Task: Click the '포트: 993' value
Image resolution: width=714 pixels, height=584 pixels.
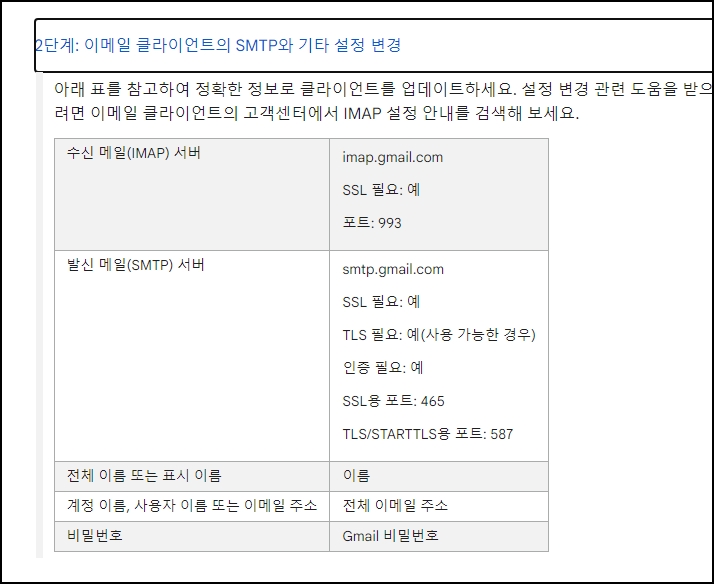Action: [x=372, y=223]
